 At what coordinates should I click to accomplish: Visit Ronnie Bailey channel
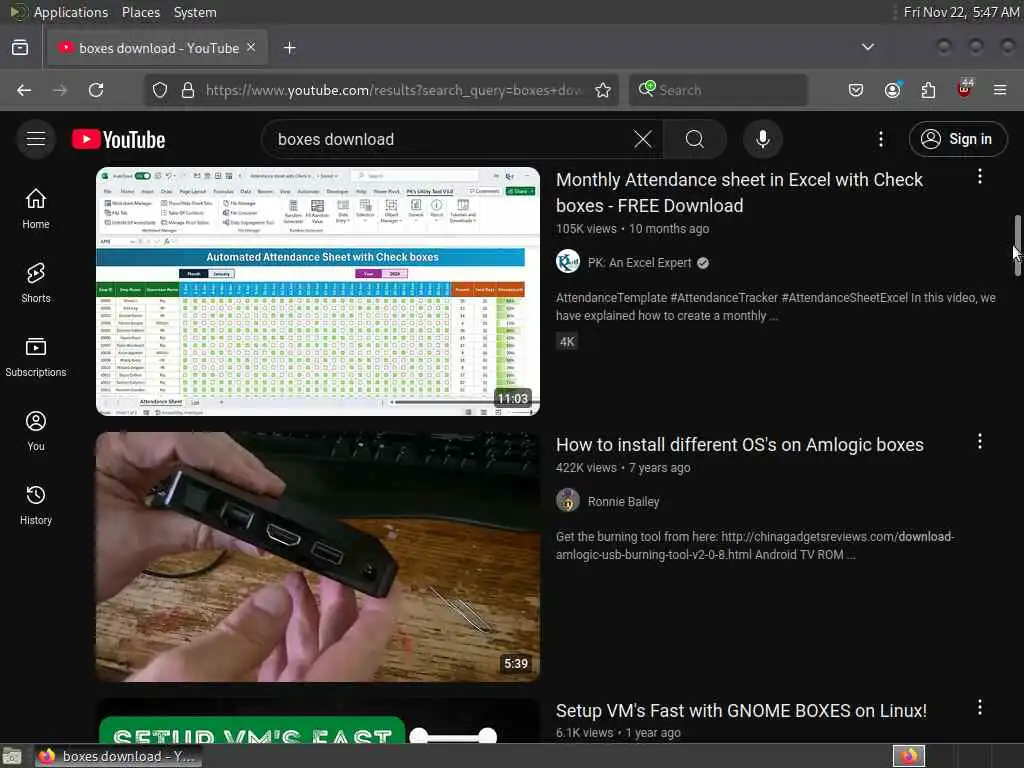click(x=623, y=502)
